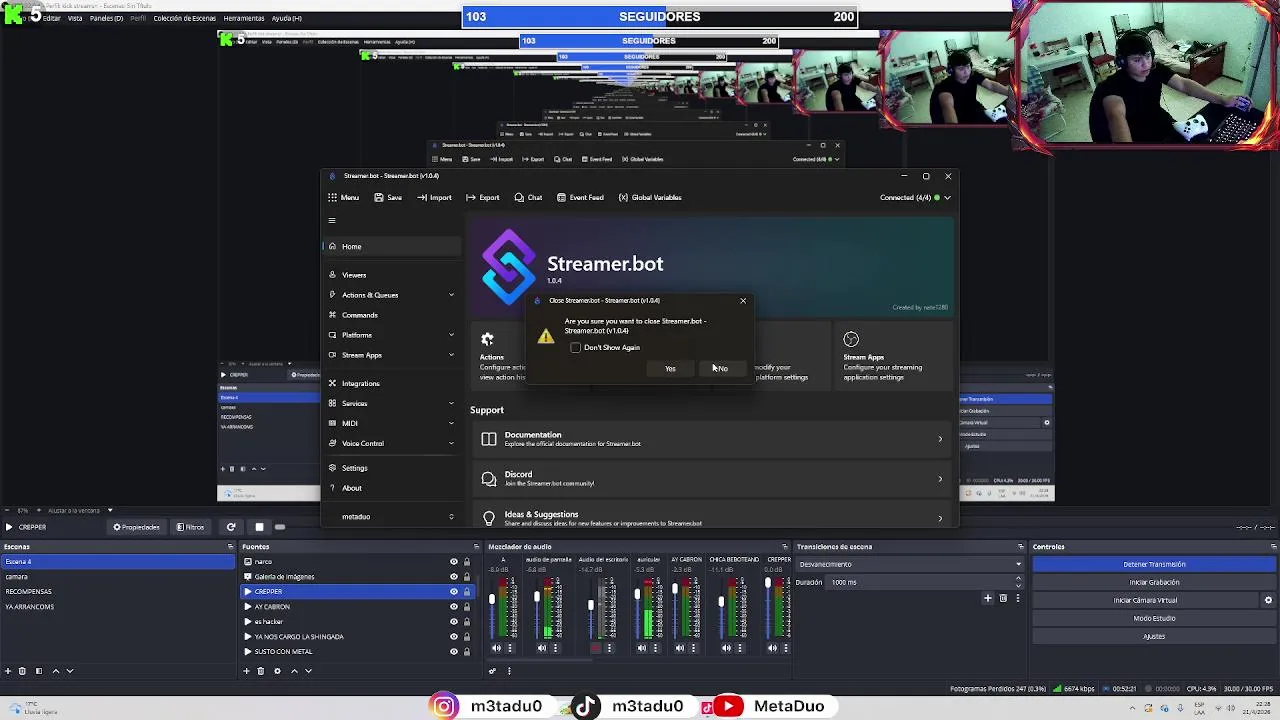Toggle the lock on SUSTO CON METAL source

tap(466, 652)
